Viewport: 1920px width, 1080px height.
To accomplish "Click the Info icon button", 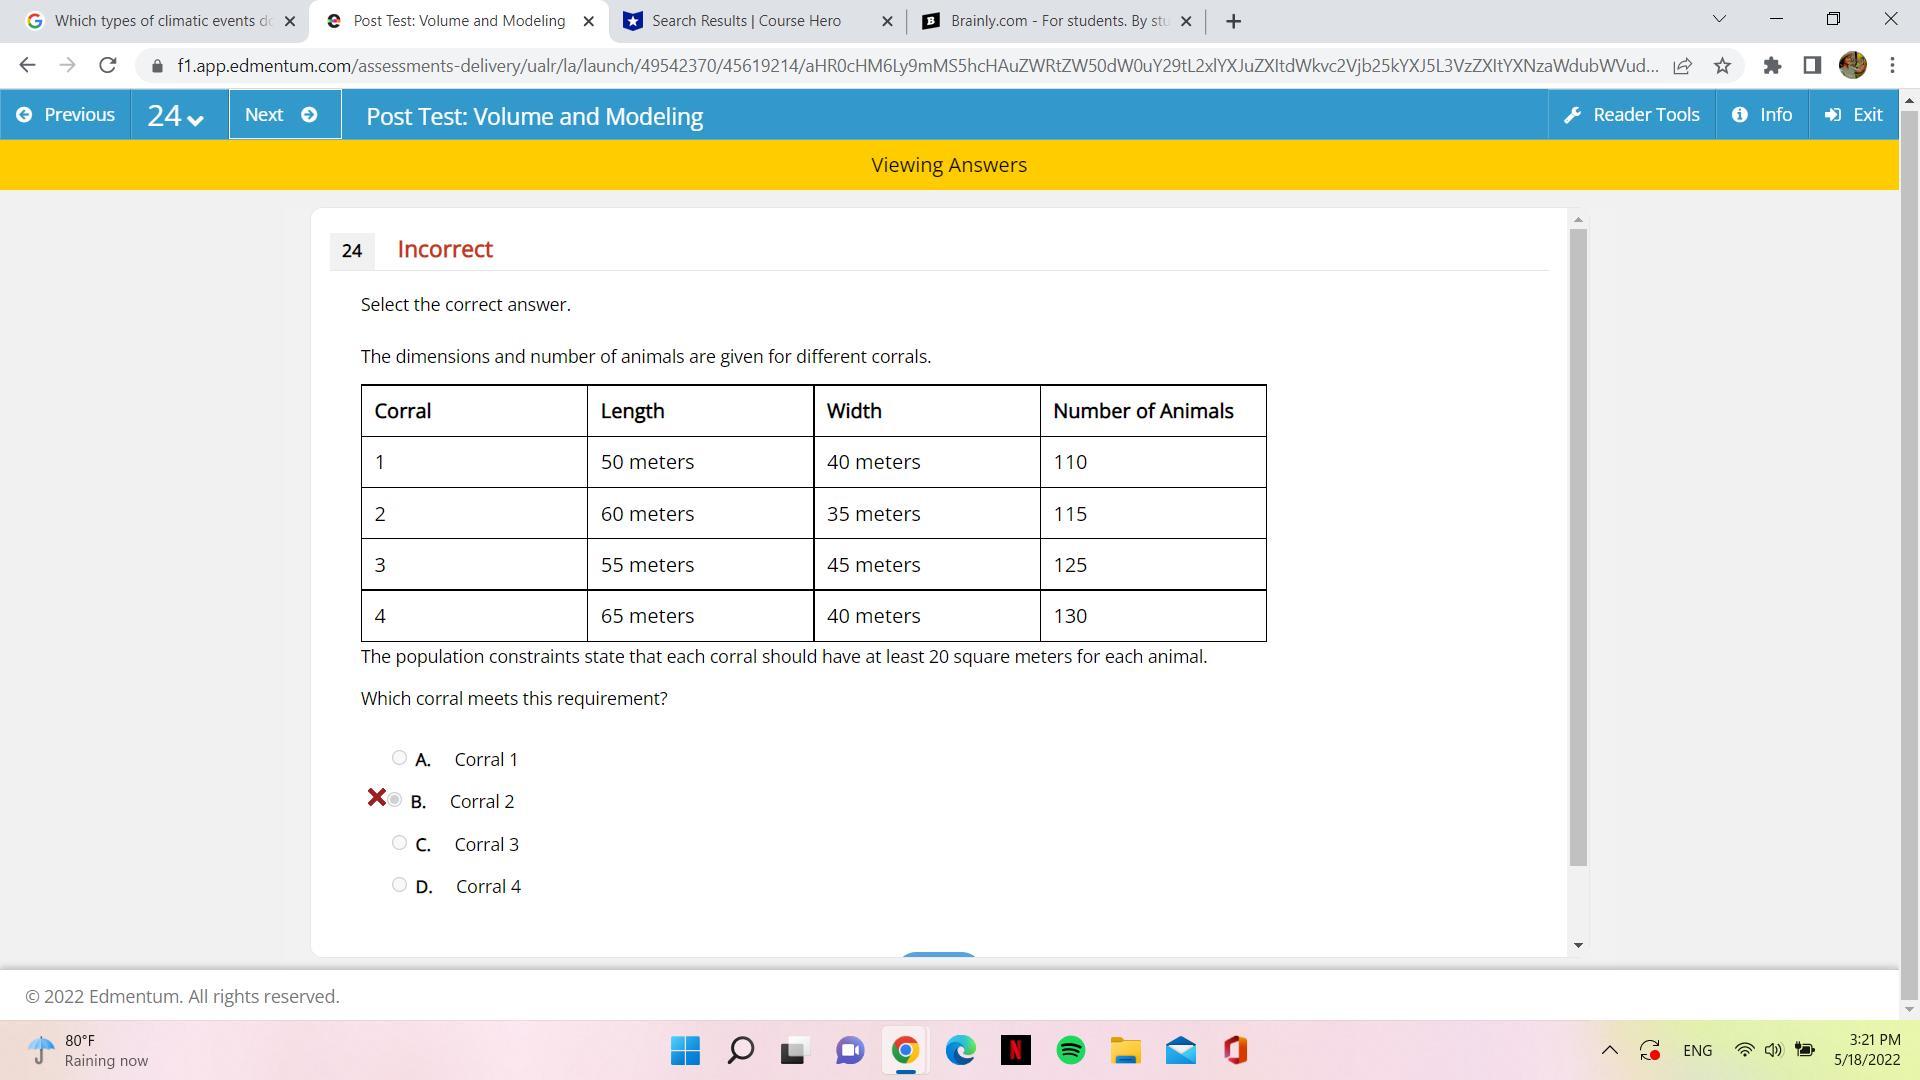I will [1761, 115].
